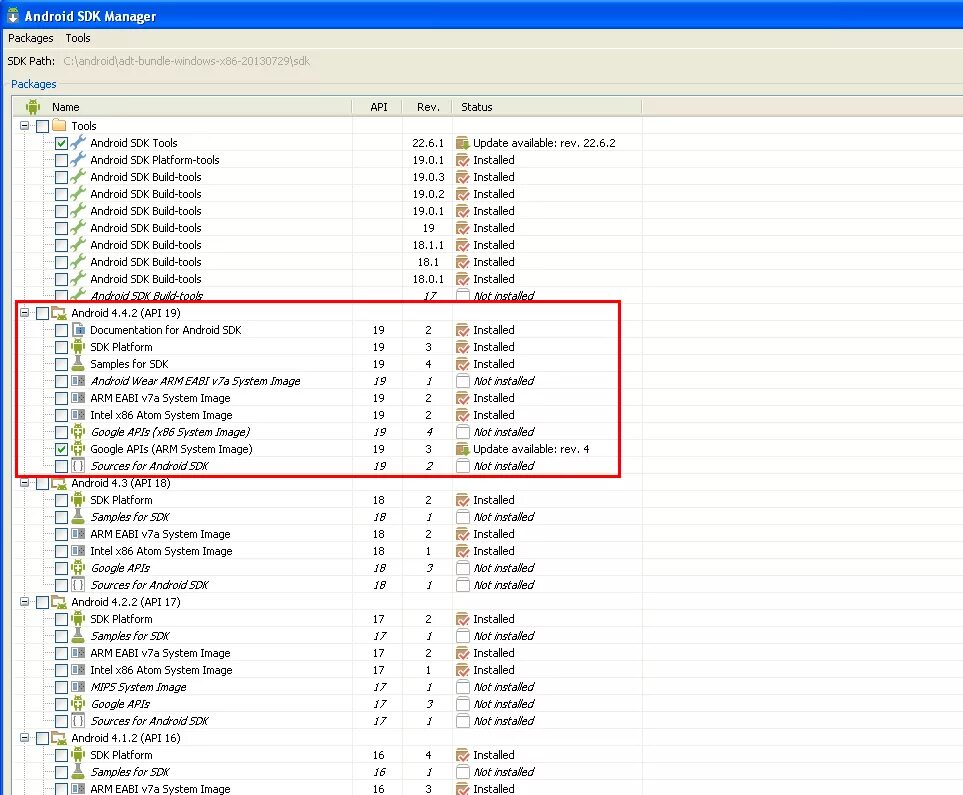Tick the Tools group checkbox
Viewport: 963px width, 795px height.
[42, 126]
